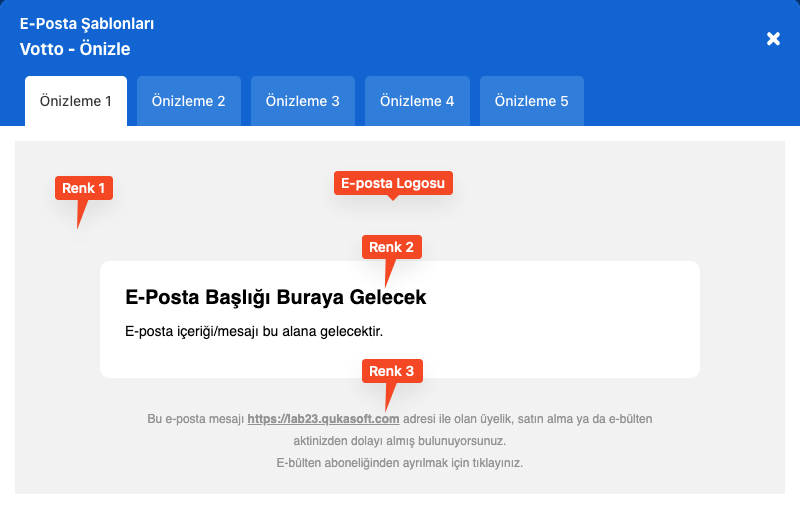800x507 pixels.
Task: Click the heading 'E-Posta Başlığı Buraya Gelecek'
Action: 276,297
